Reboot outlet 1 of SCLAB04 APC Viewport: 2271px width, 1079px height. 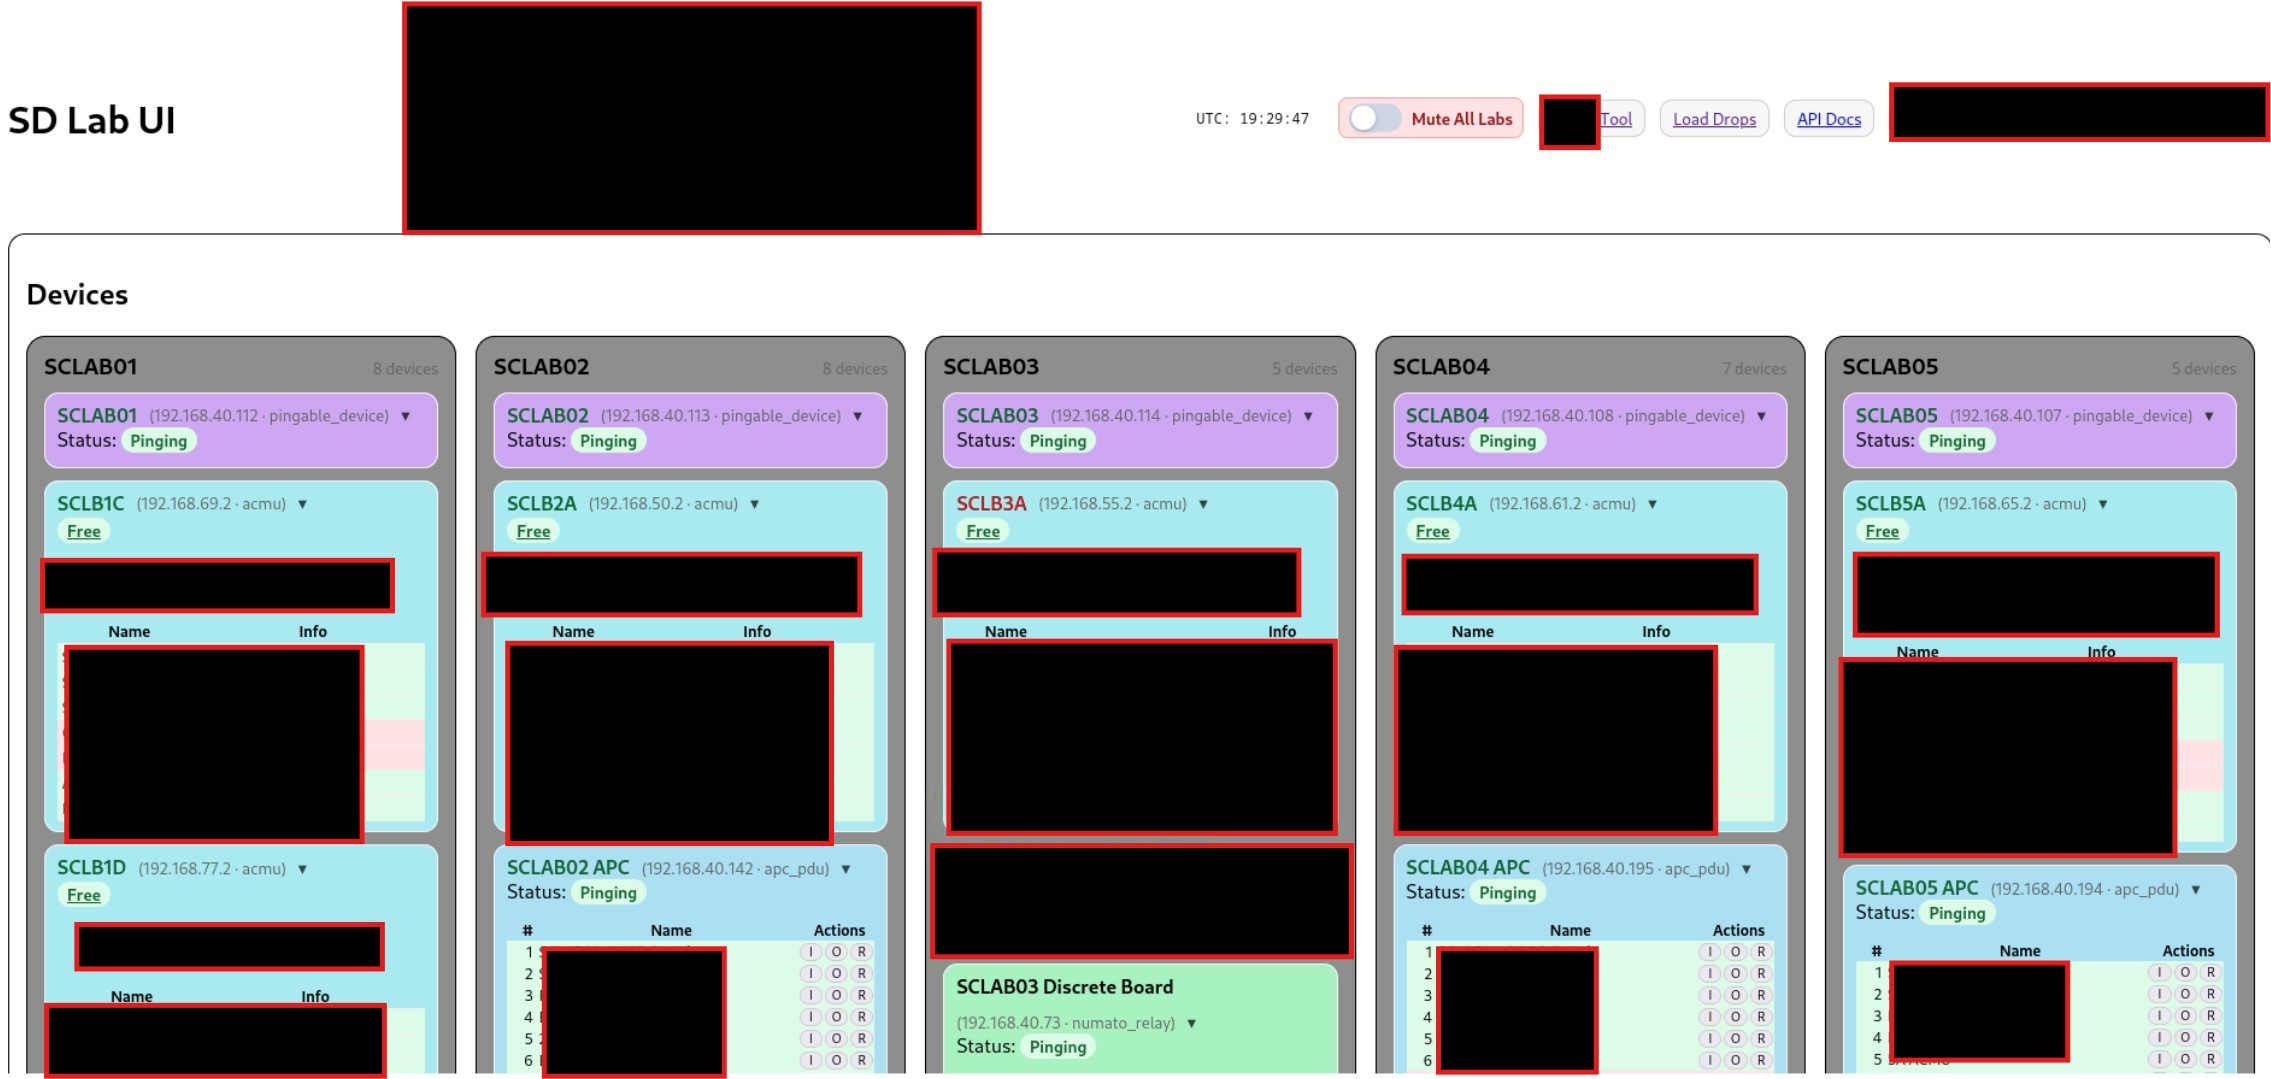(x=1761, y=952)
